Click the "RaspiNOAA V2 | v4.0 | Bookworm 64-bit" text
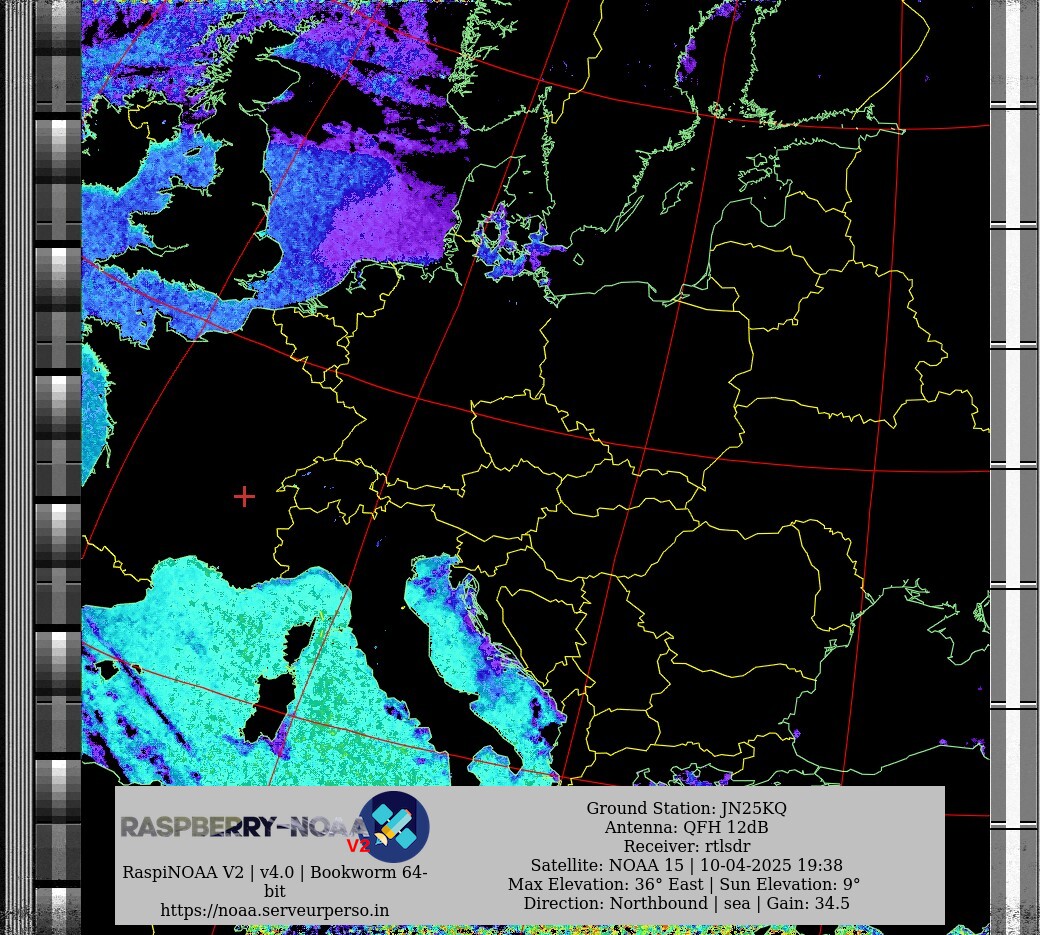 (x=275, y=881)
